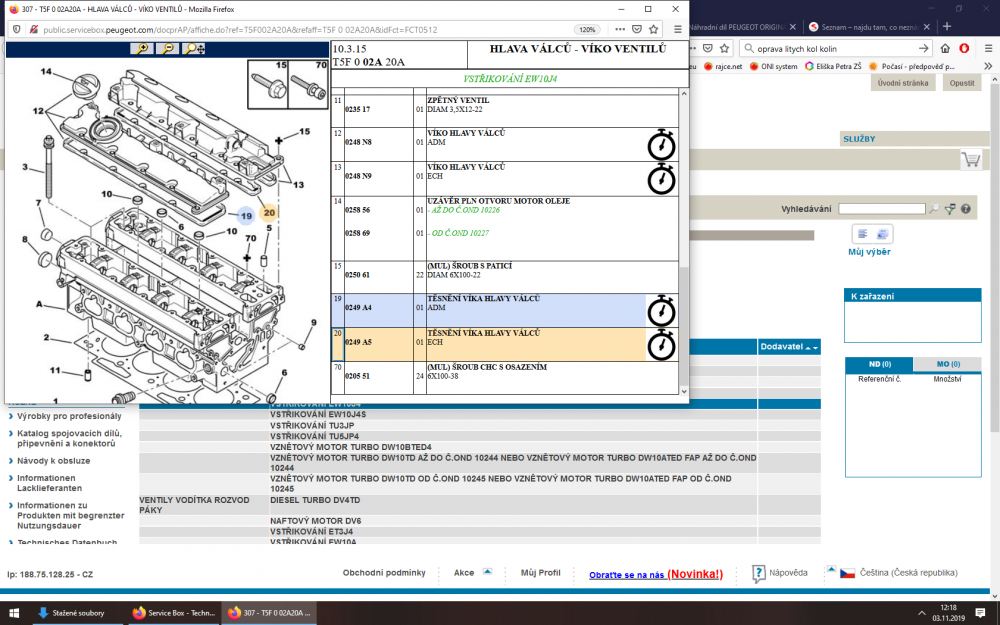Zoom out of the parts diagram

[x=167, y=48]
